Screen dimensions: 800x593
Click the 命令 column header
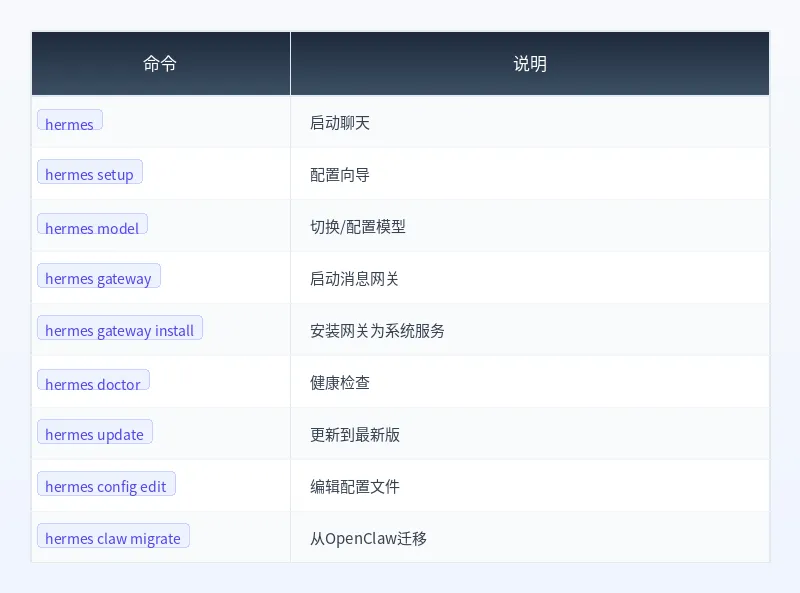coord(161,64)
